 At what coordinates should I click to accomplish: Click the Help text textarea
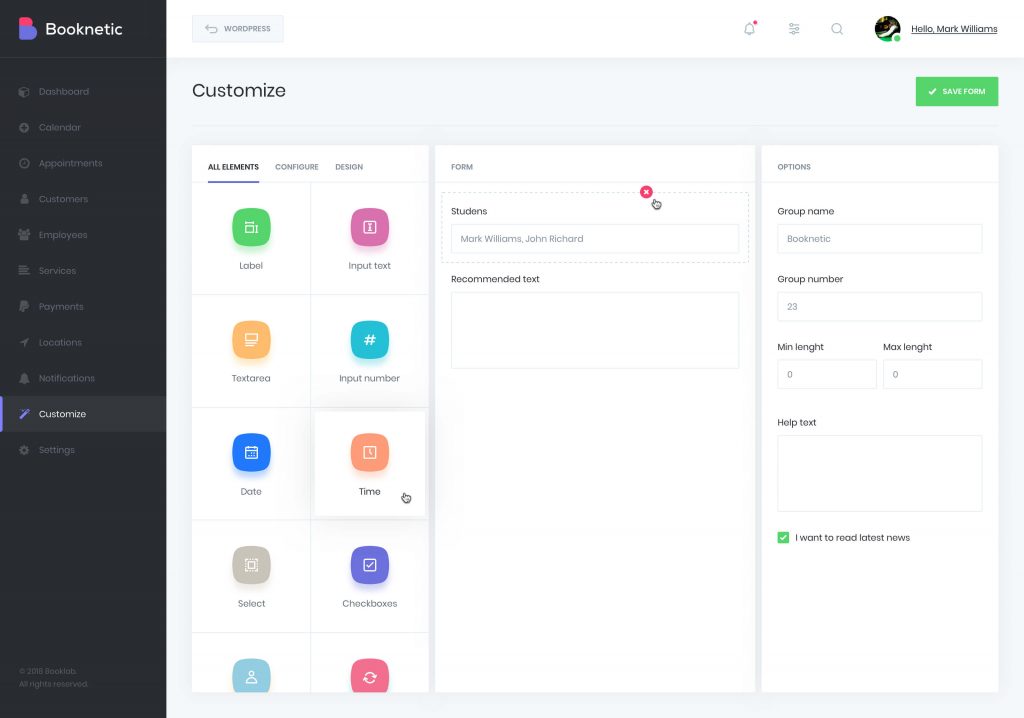click(x=879, y=474)
